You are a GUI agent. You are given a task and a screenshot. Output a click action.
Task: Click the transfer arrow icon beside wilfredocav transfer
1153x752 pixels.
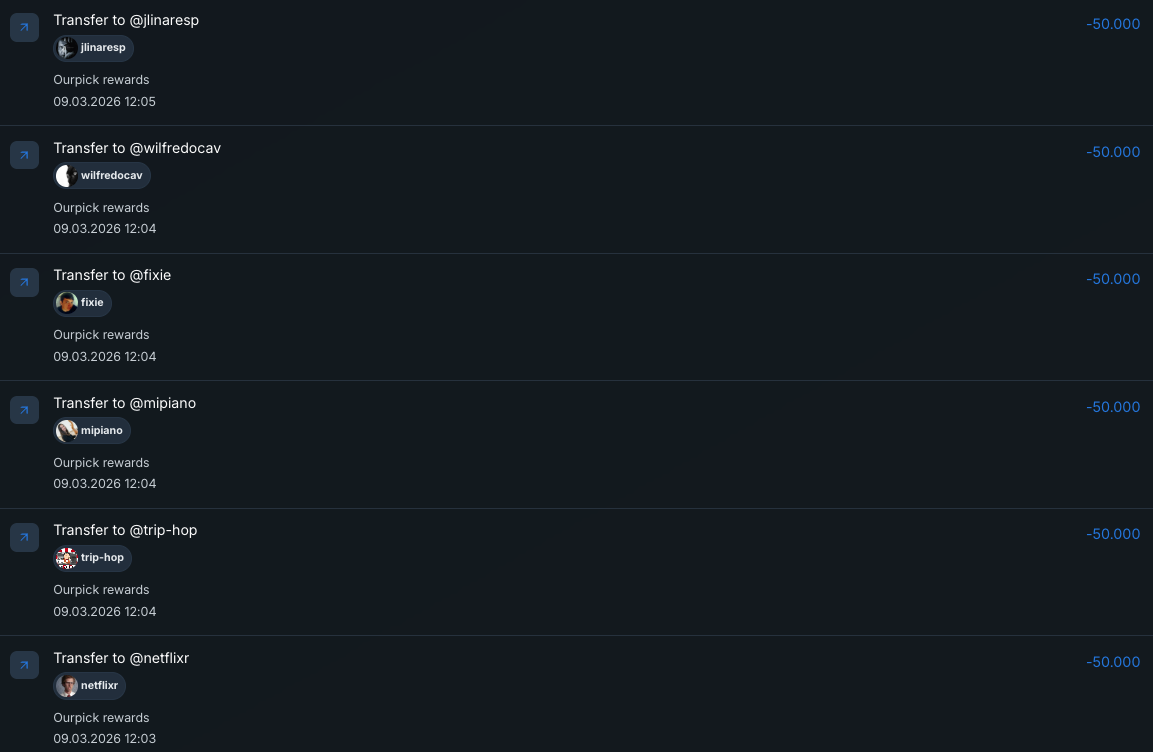click(24, 155)
